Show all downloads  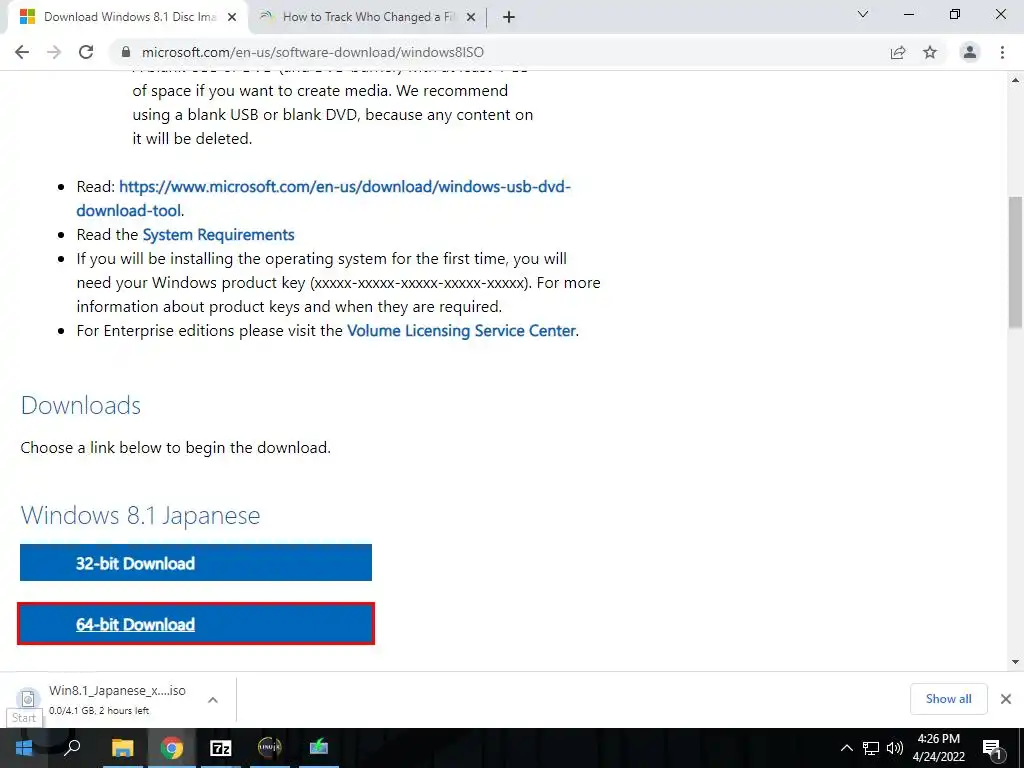tap(948, 699)
